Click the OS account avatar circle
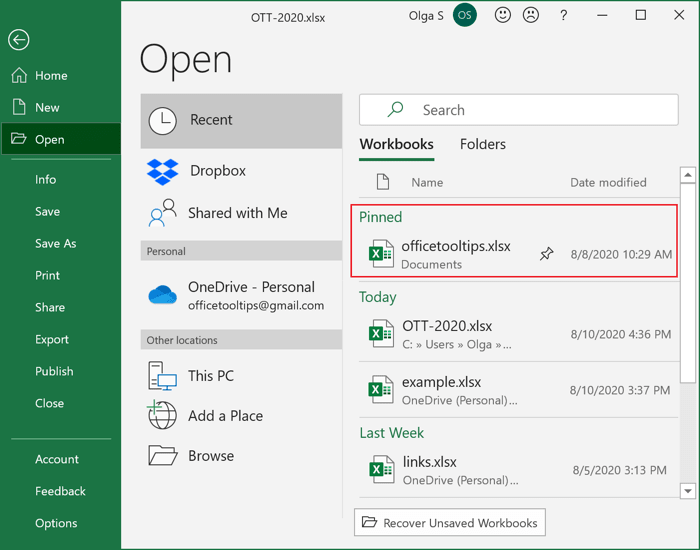This screenshot has height=550, width=700. point(464,15)
